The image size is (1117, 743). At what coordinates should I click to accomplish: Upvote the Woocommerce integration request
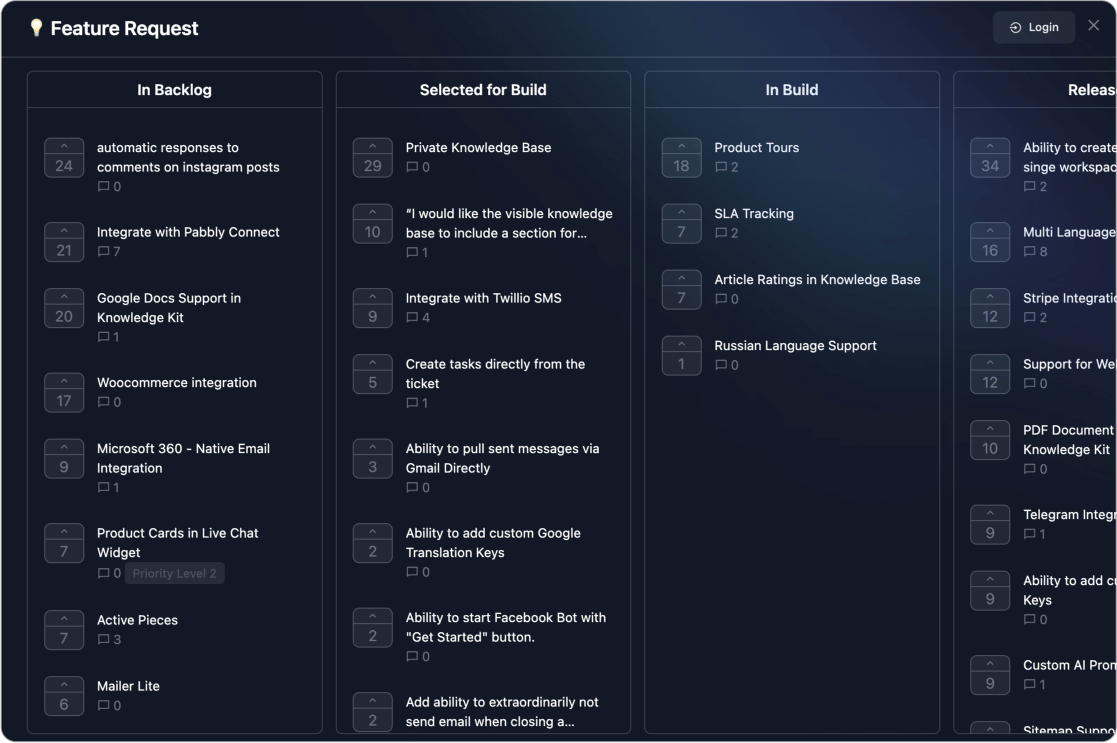64,392
